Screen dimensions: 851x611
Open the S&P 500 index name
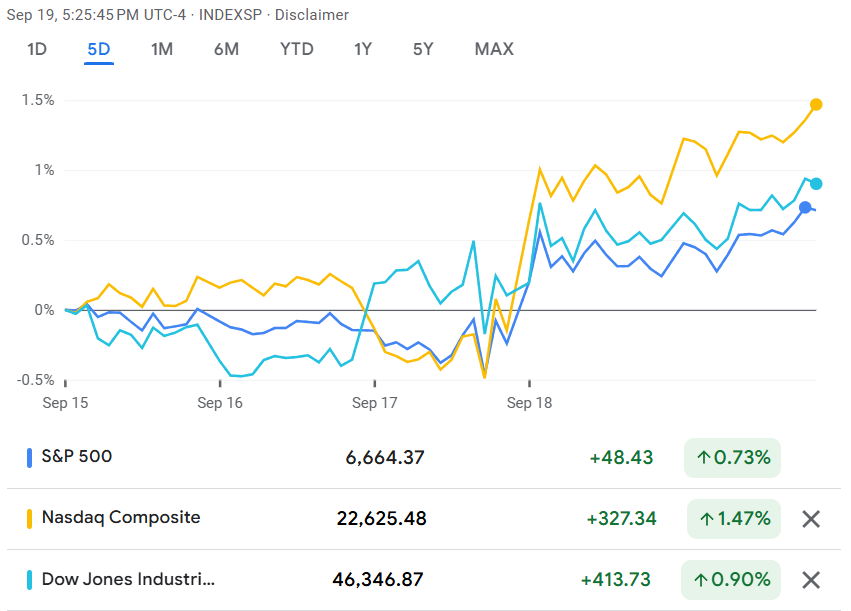pos(77,457)
